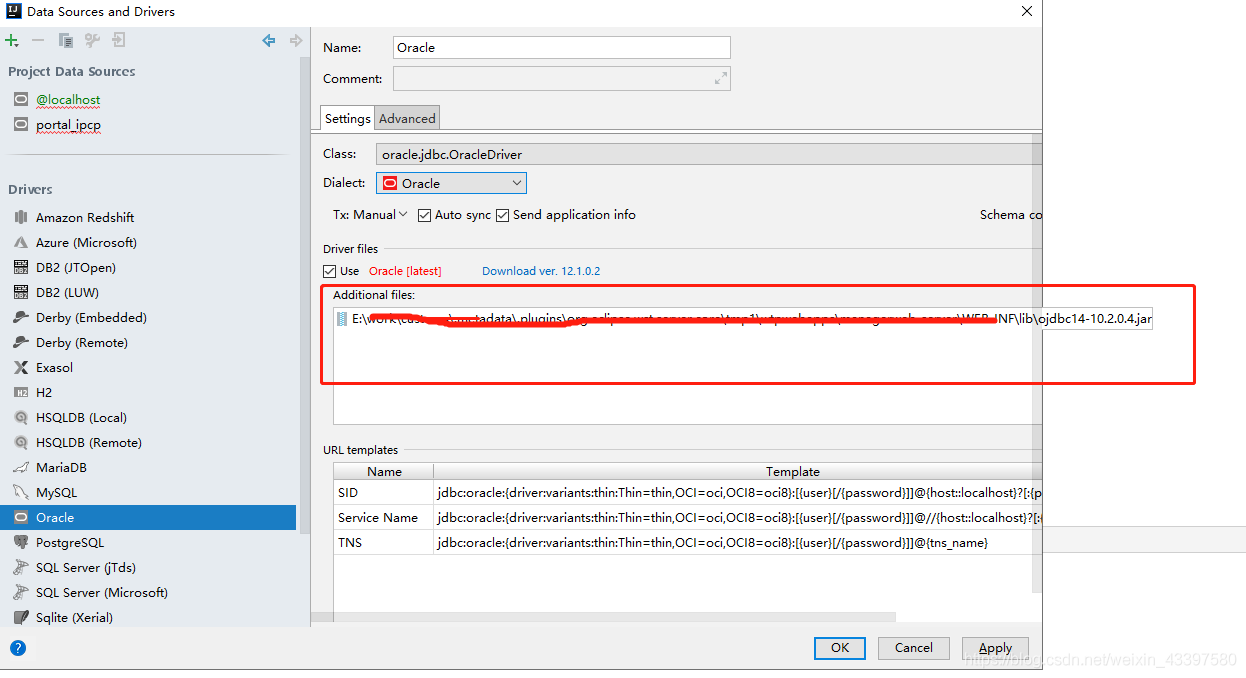Select portal_ipcp data source

(x=68, y=125)
